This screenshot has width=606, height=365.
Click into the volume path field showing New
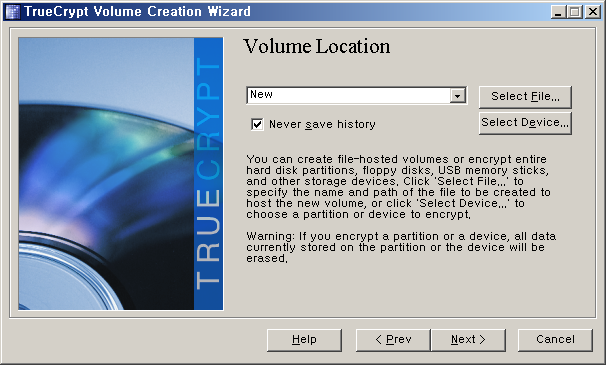[x=349, y=96]
